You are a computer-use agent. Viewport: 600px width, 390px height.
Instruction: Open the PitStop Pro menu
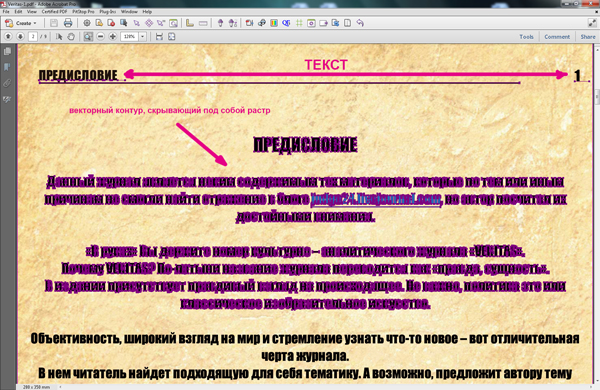83,12
